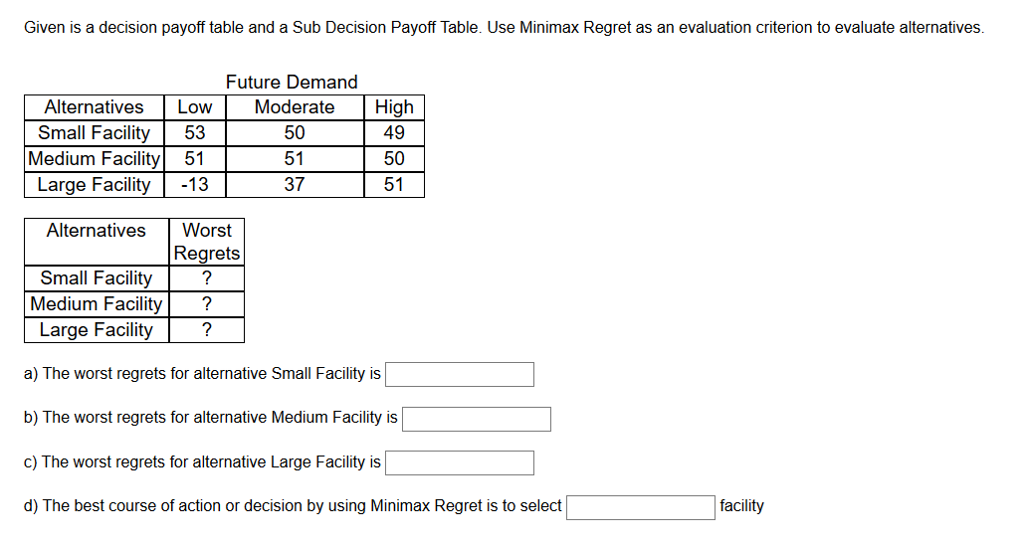1024x549 pixels.
Task: Click the best decision facility input box
Action: click(x=640, y=507)
